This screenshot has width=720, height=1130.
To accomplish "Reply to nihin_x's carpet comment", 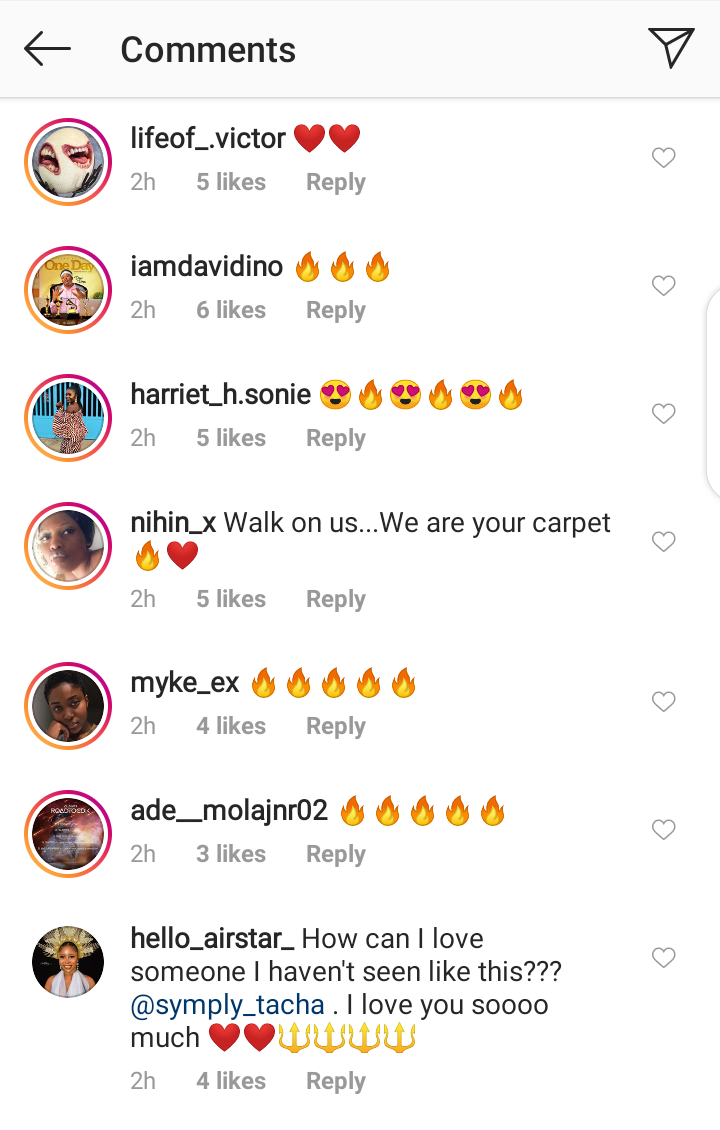I will tap(336, 599).
